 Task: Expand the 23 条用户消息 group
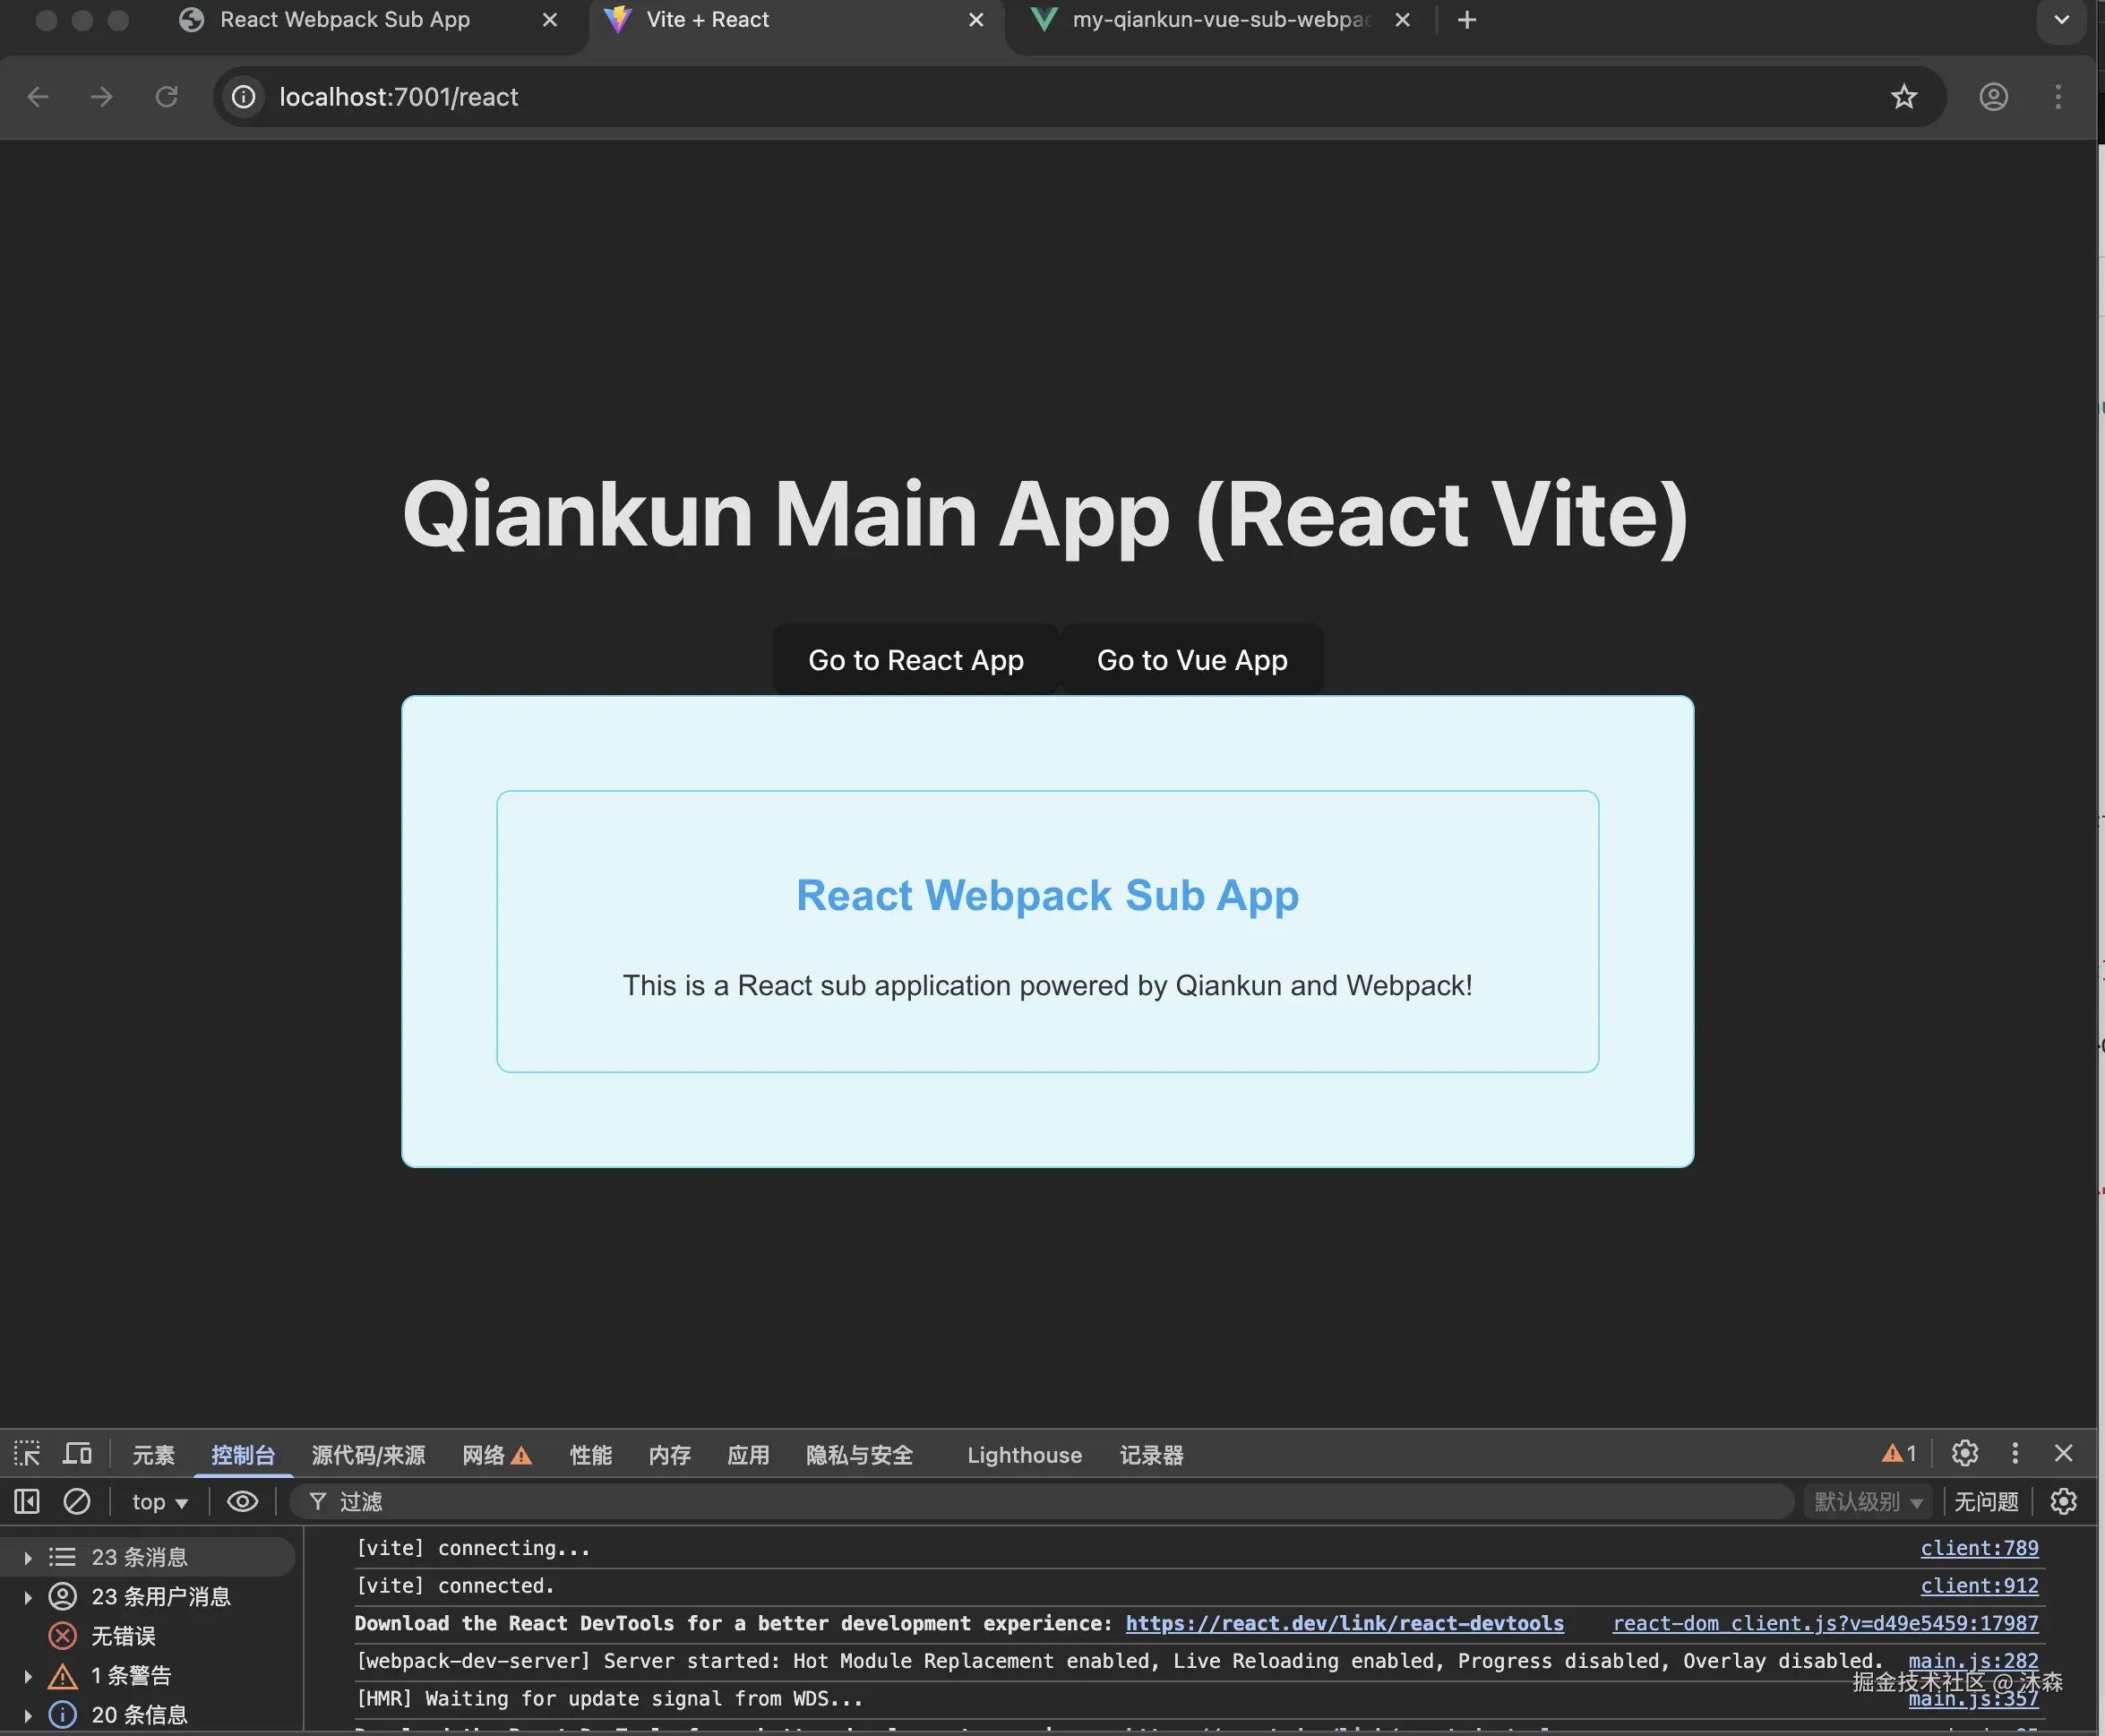[28, 1597]
